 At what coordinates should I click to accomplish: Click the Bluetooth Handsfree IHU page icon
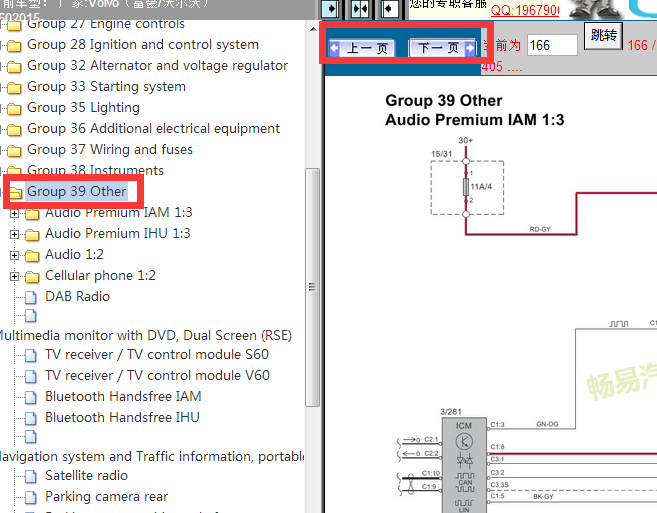pyautogui.click(x=31, y=418)
